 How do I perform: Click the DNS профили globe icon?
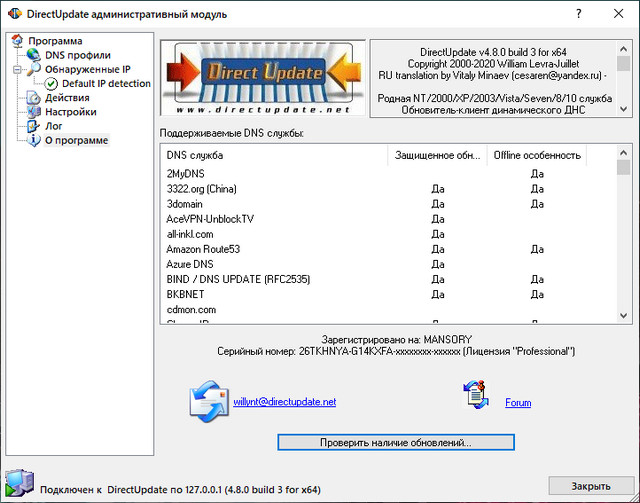[33, 55]
